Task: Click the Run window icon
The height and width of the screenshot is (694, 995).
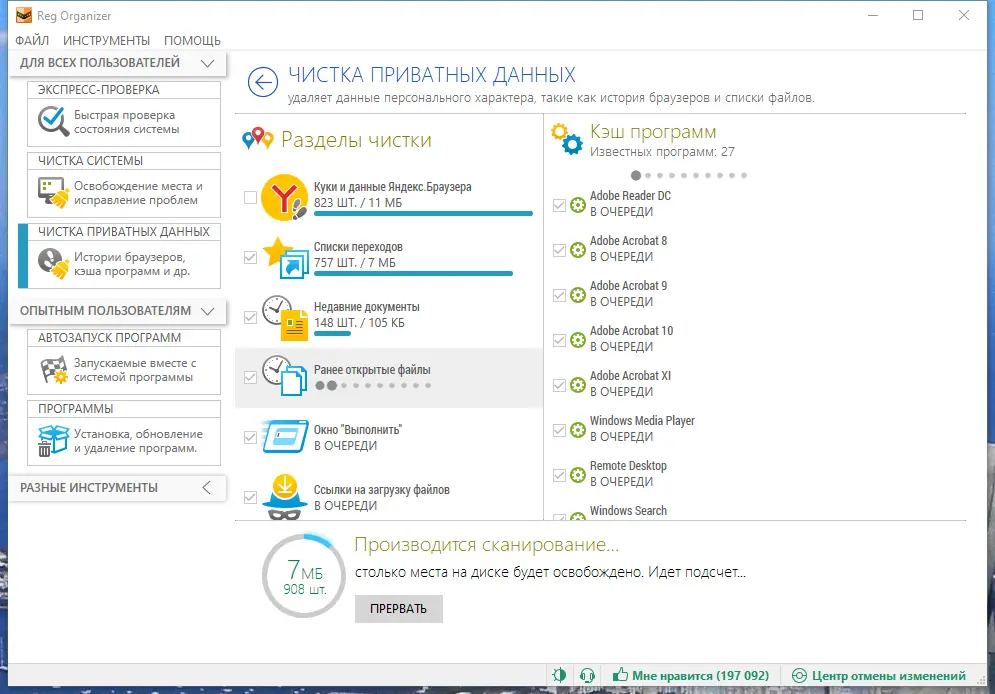Action: 286,436
